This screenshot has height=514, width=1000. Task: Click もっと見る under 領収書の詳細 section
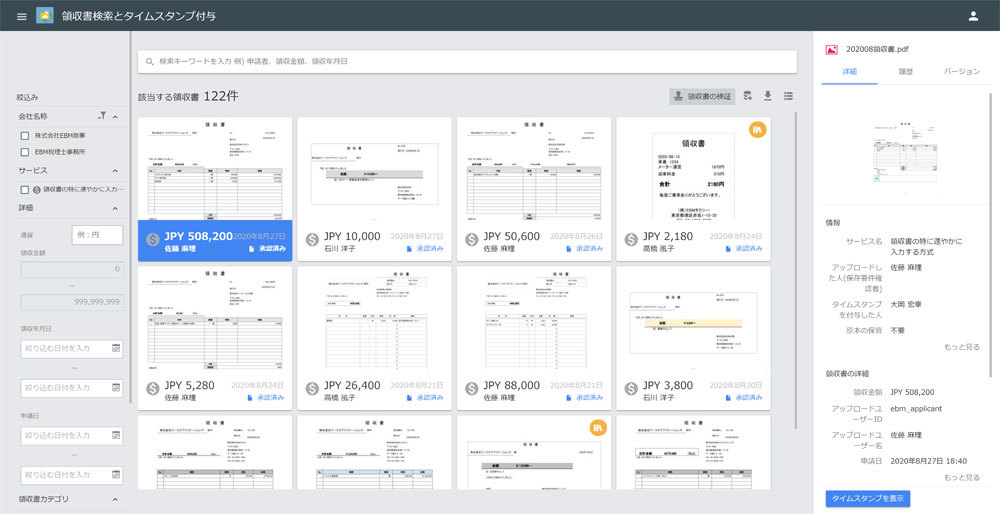[962, 478]
